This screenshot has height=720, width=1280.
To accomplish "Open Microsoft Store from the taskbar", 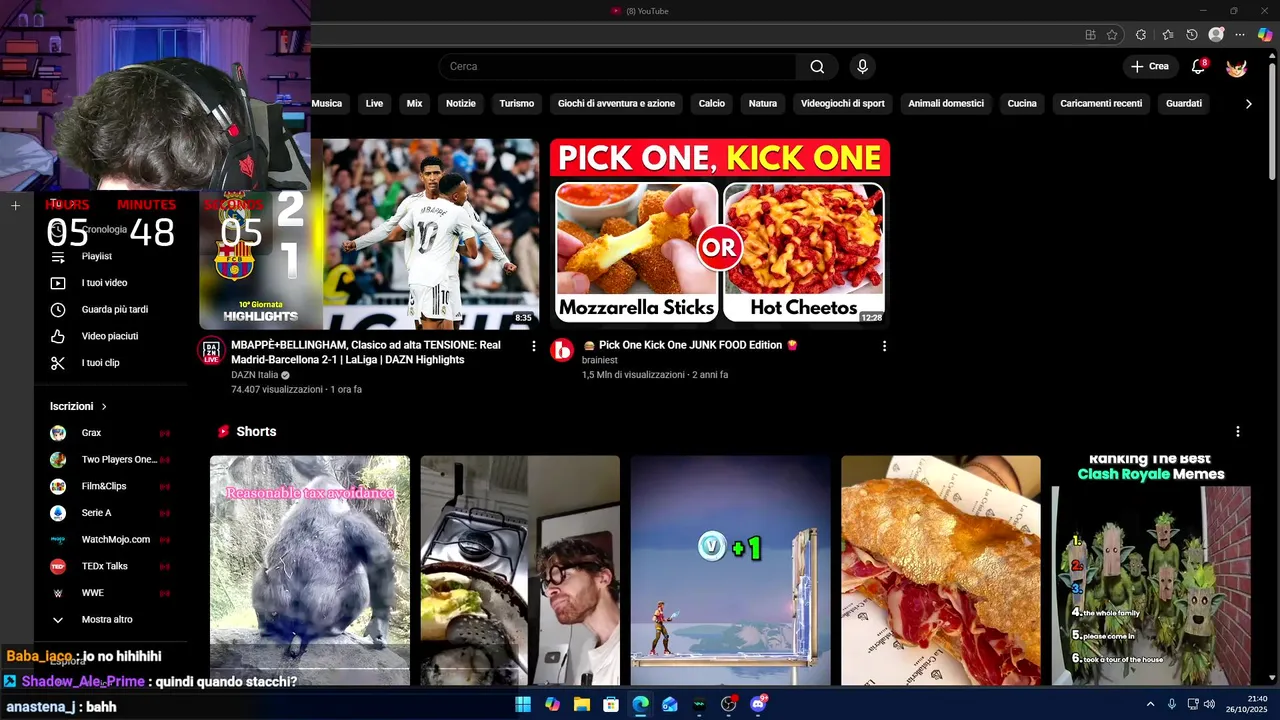I will (x=611, y=705).
